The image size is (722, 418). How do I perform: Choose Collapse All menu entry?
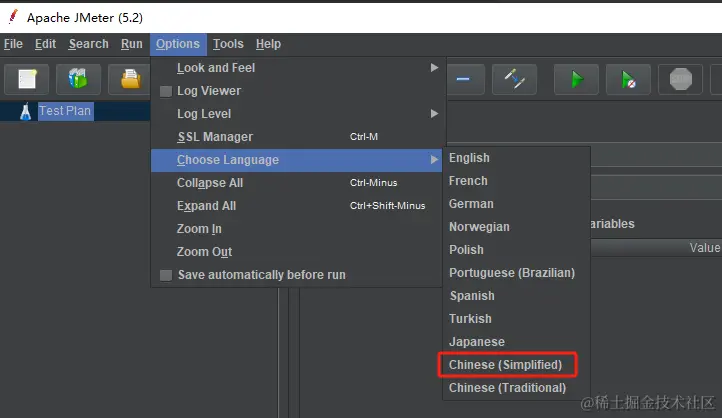297,183
